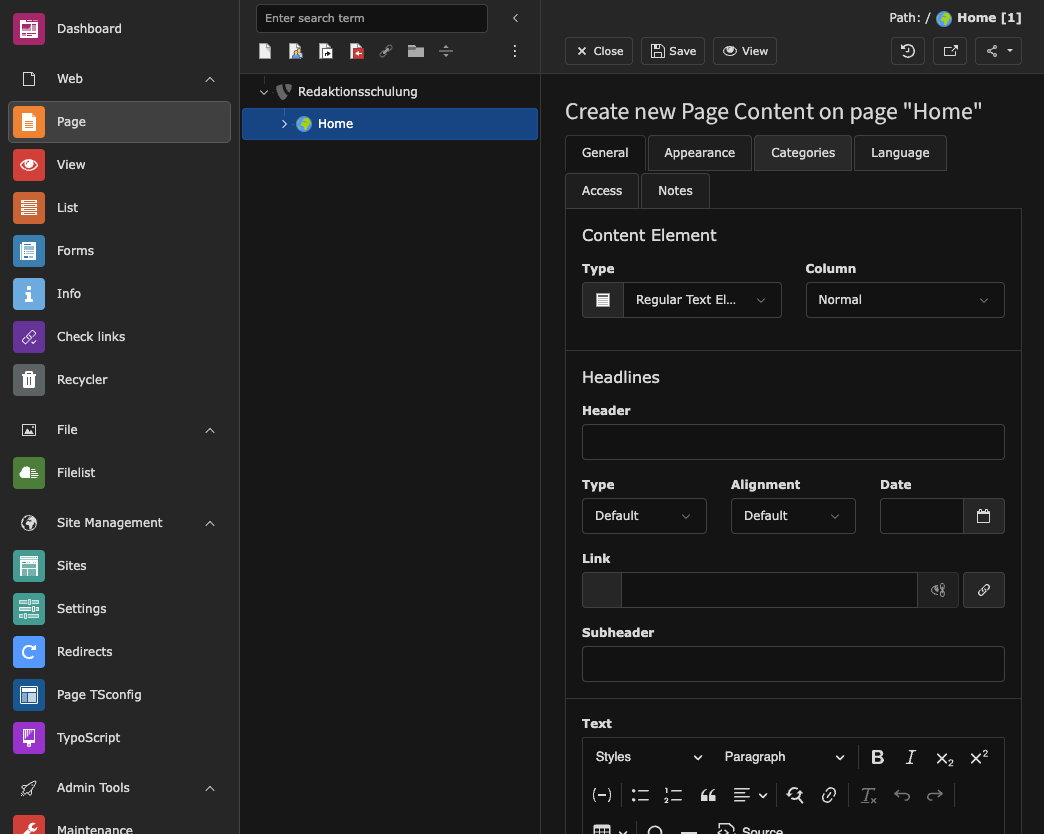
Task: Open the TYPO3 history/undo tool
Action: click(907, 51)
